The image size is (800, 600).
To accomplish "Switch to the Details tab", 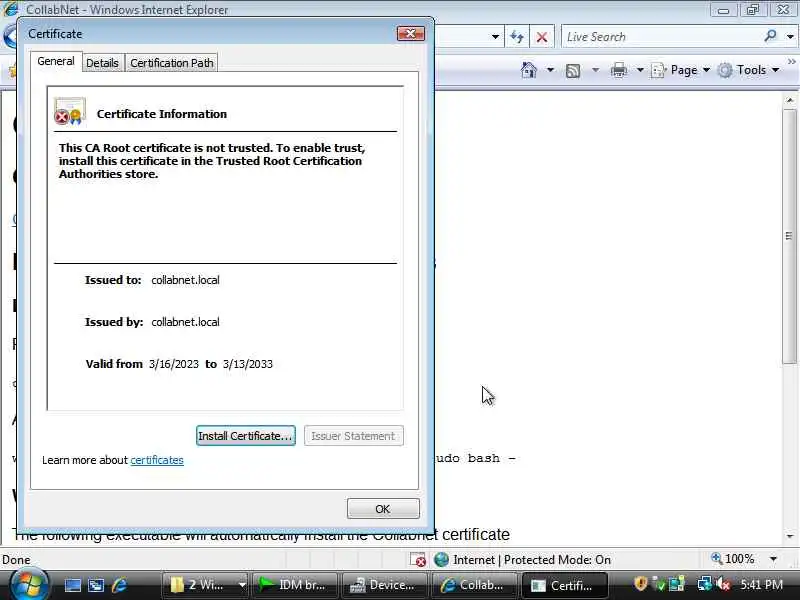I will tap(102, 63).
